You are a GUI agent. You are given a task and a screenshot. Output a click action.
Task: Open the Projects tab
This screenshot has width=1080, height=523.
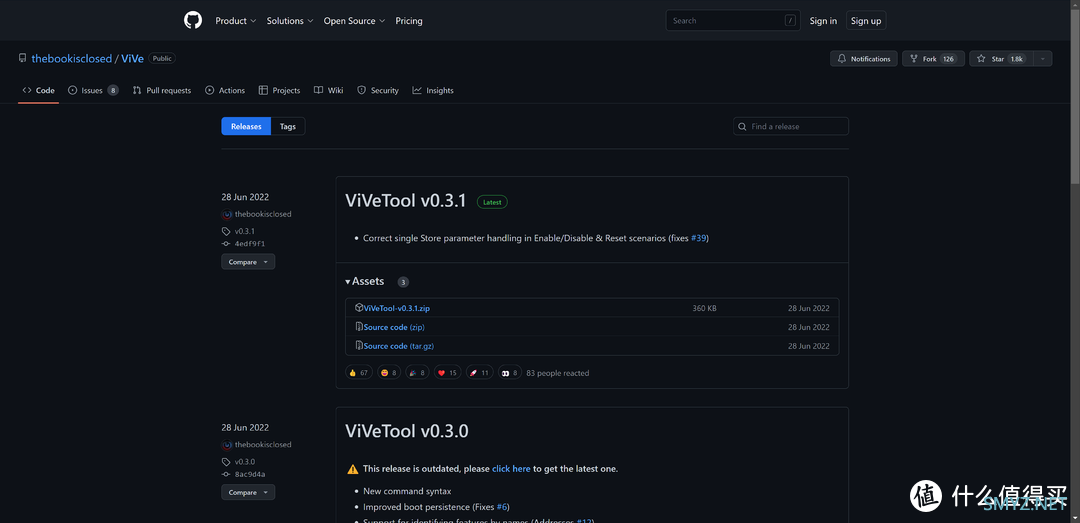[280, 90]
